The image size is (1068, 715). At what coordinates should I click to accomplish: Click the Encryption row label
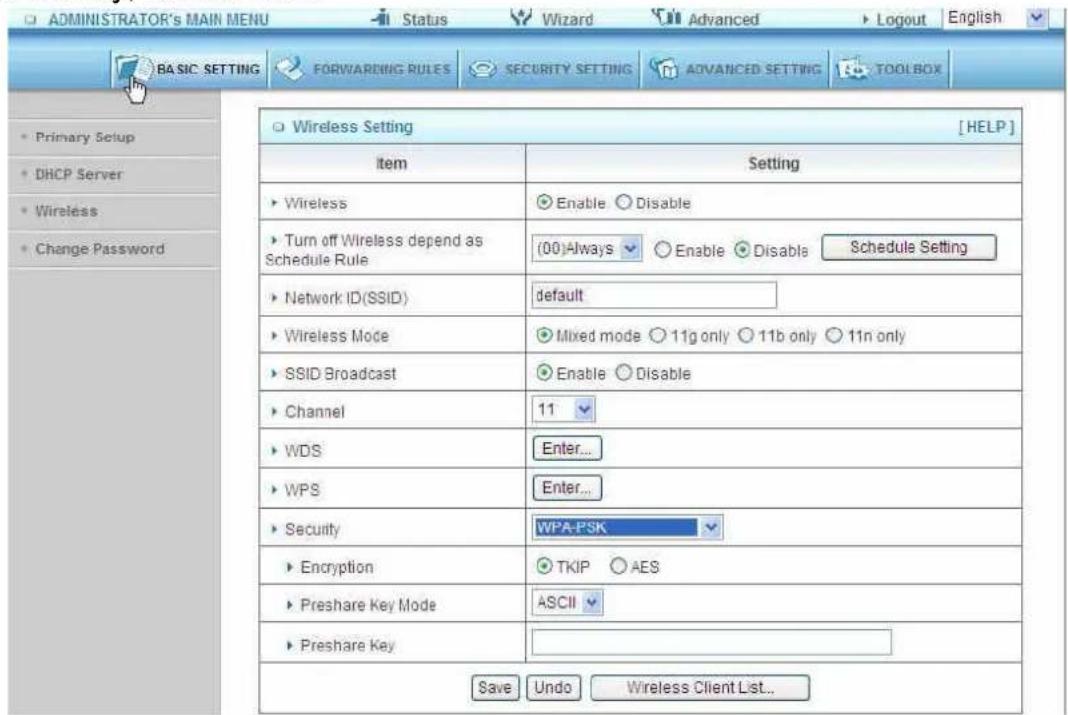click(336, 567)
